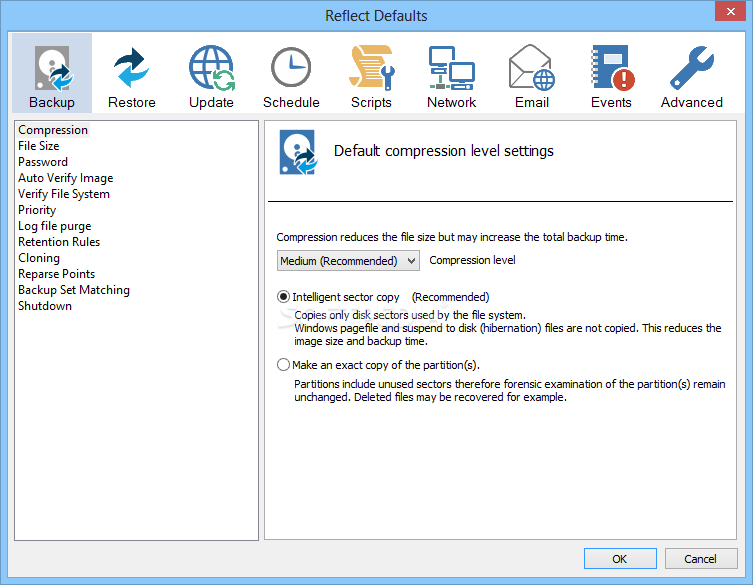The width and height of the screenshot is (753, 585).
Task: Click the disk icon beside compression heading
Action: coord(298,152)
